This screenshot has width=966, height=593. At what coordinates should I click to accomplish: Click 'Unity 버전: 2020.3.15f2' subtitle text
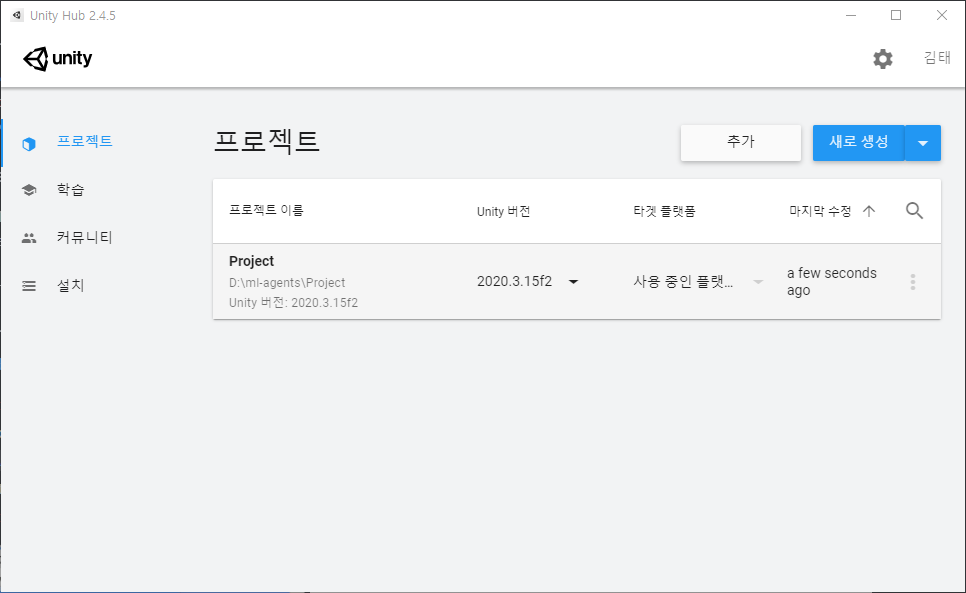(x=293, y=302)
